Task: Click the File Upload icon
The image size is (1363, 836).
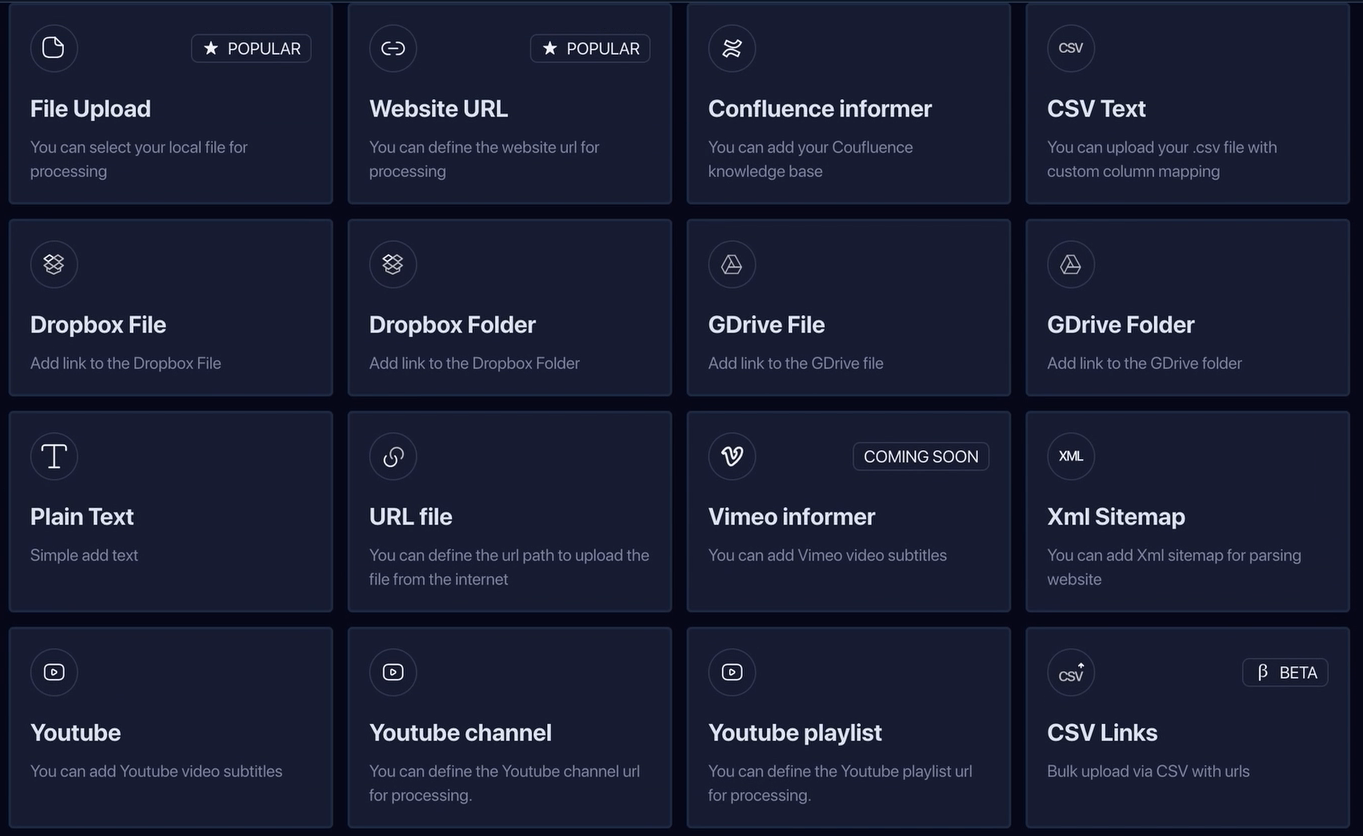Action: point(54,48)
